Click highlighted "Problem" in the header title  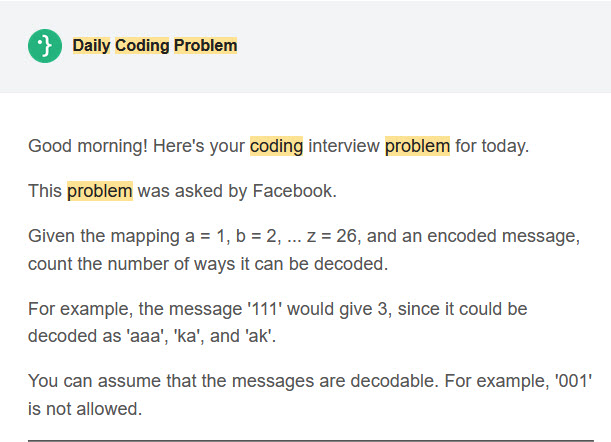point(205,46)
